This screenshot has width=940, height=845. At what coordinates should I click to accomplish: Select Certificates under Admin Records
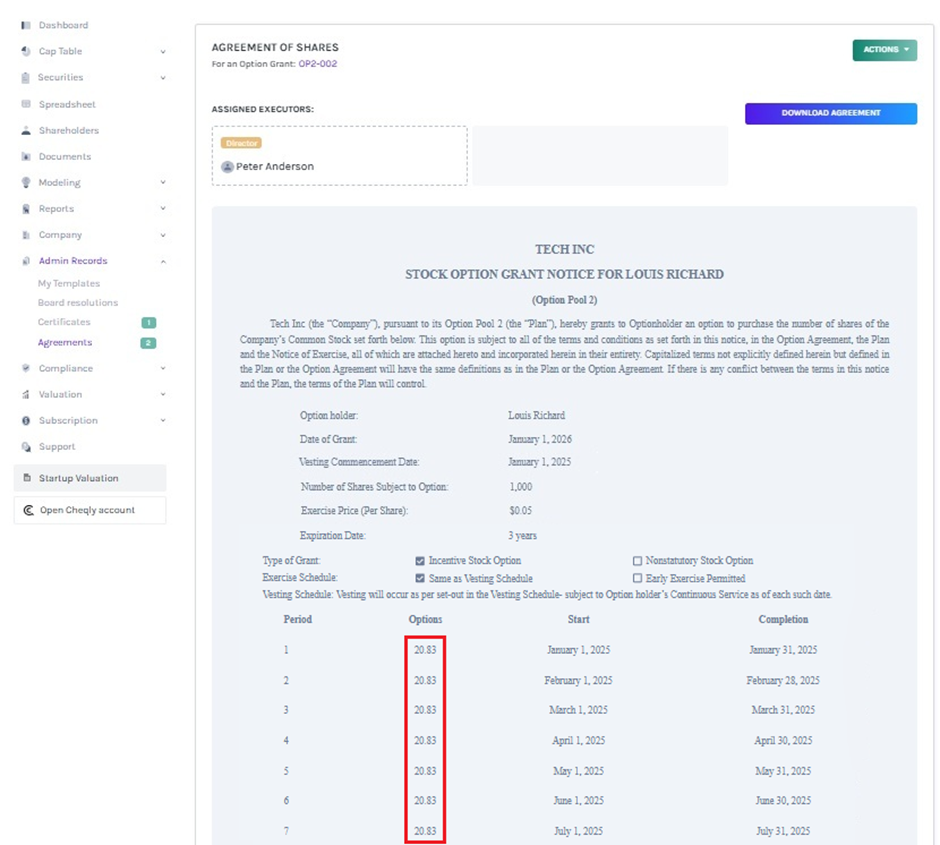point(64,322)
